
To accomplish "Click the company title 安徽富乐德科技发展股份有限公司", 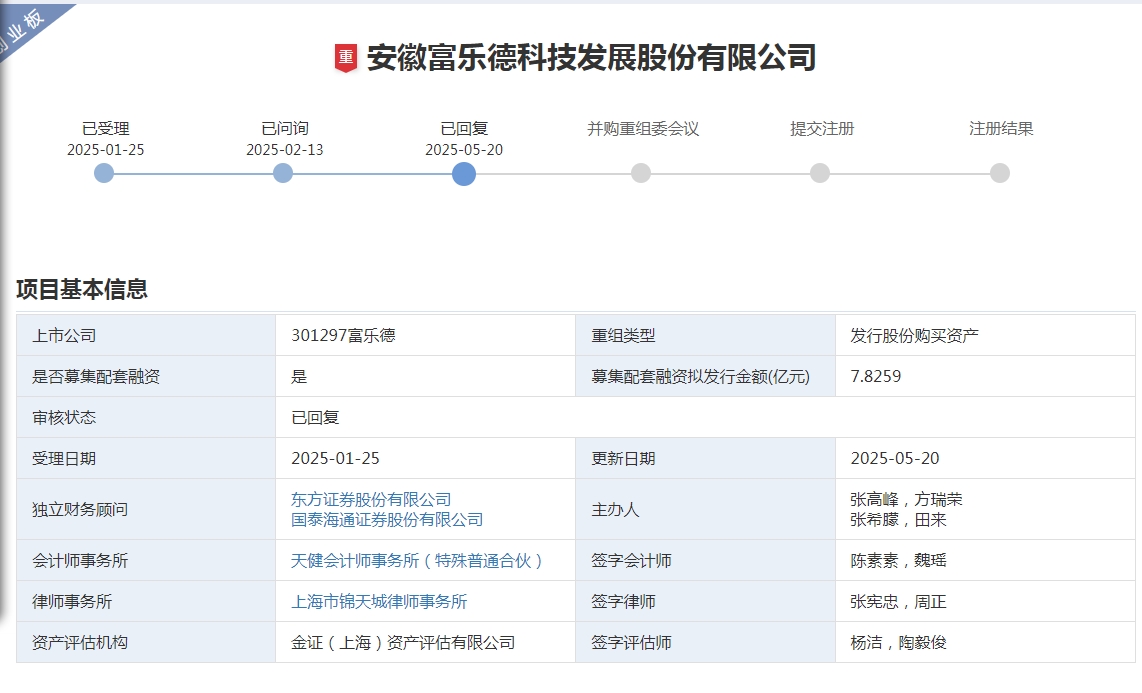I will tap(591, 58).
